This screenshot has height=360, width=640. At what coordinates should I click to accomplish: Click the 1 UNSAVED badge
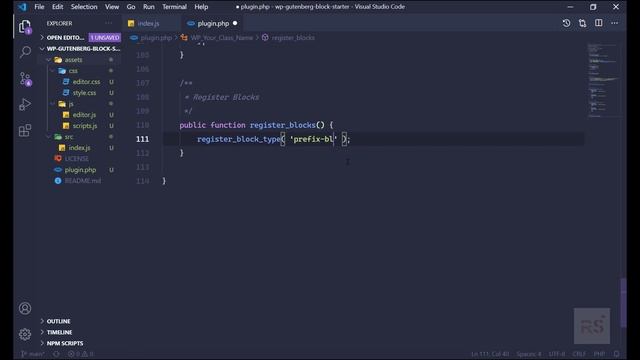click(x=105, y=38)
